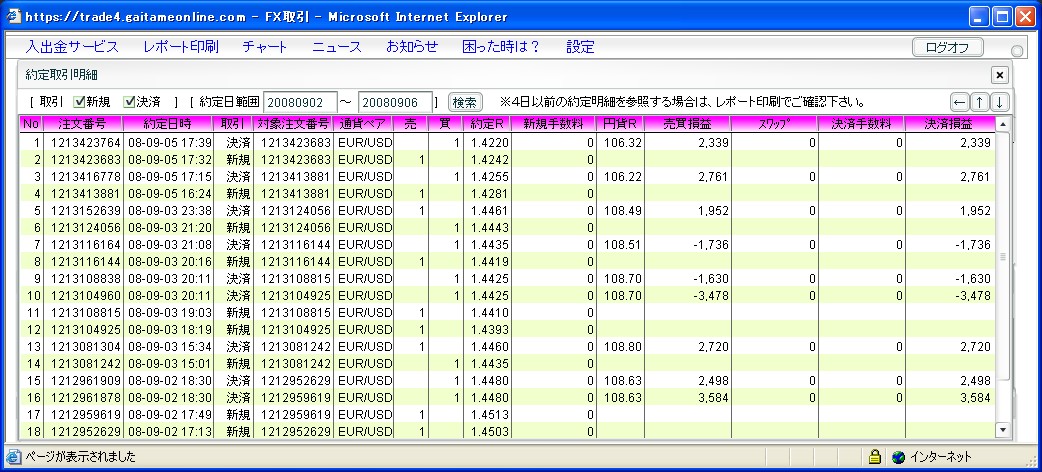
Task: Click end date field 20080906
Action: [x=395, y=102]
